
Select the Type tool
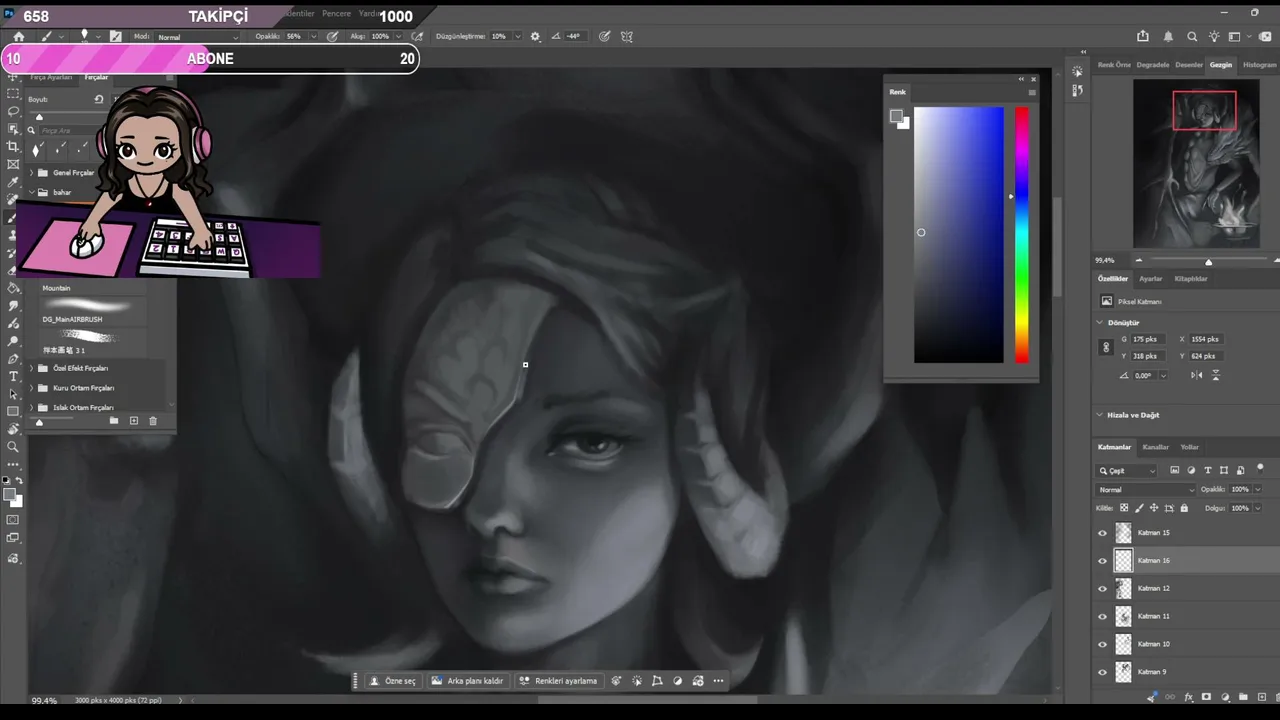click(x=13, y=376)
